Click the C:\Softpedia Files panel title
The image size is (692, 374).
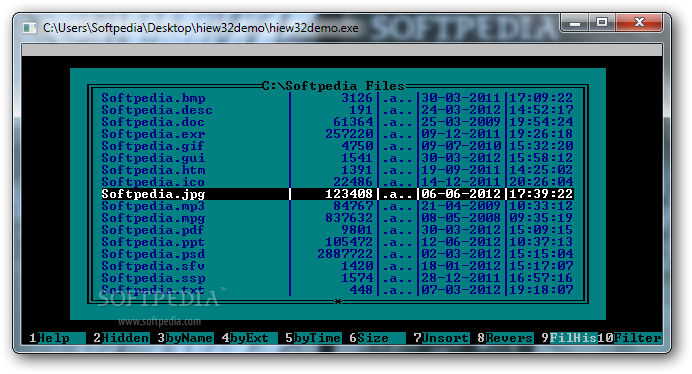point(333,86)
